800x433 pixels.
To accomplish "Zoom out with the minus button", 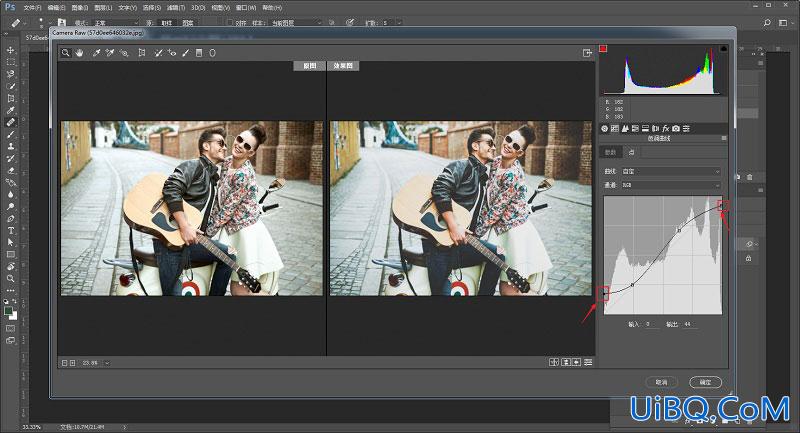I will click(65, 363).
